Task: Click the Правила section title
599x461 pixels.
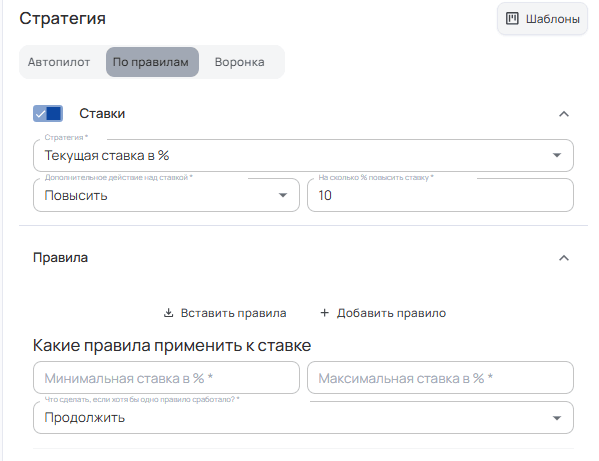Action: [60, 257]
